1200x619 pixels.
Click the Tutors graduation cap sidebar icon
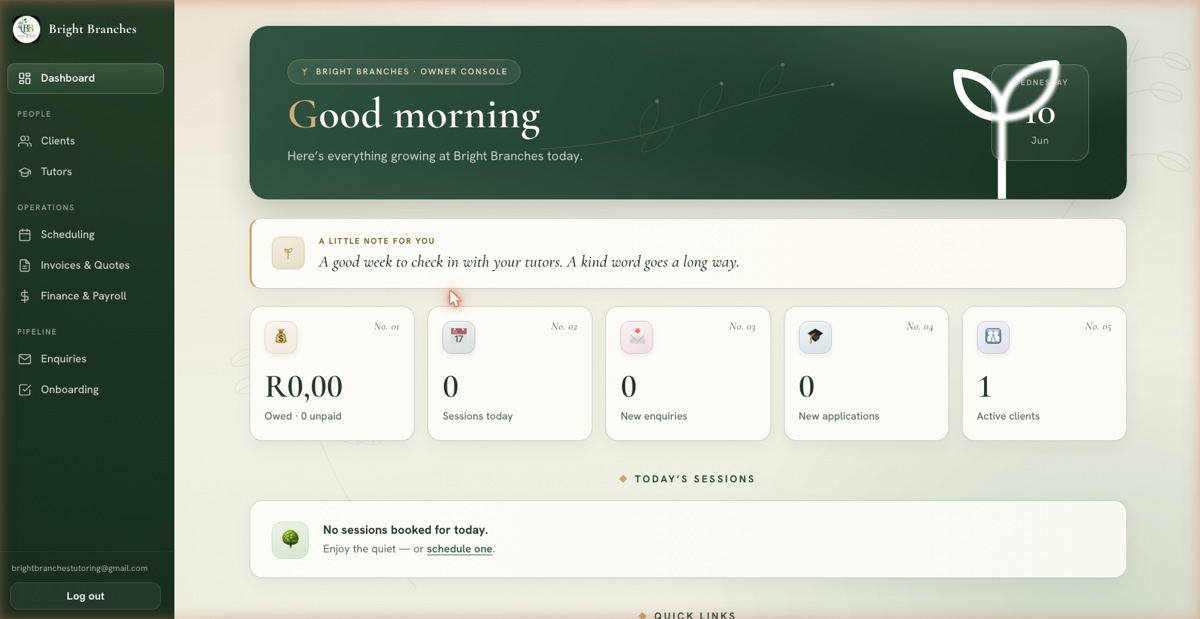25,172
